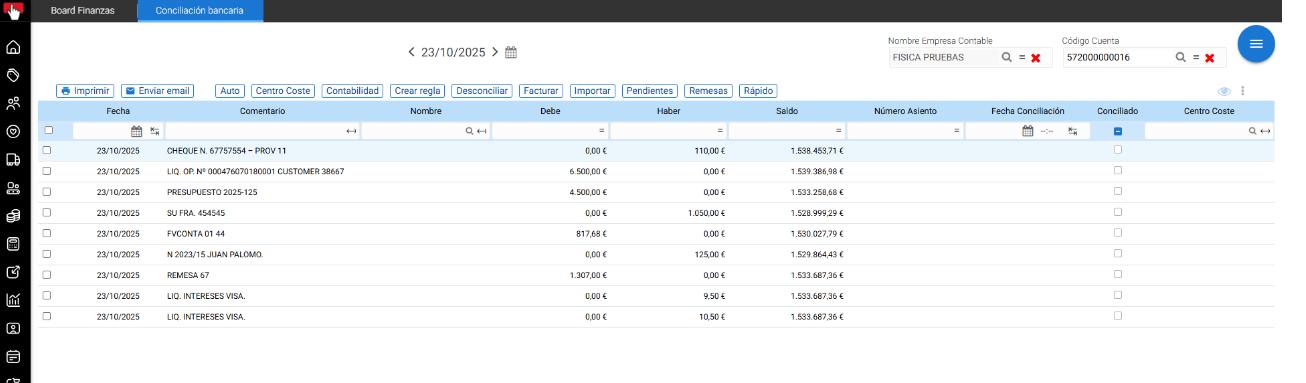The image size is (1306, 383).
Task: Open operator arrows in Centro Coste filter
Action: (1266, 131)
